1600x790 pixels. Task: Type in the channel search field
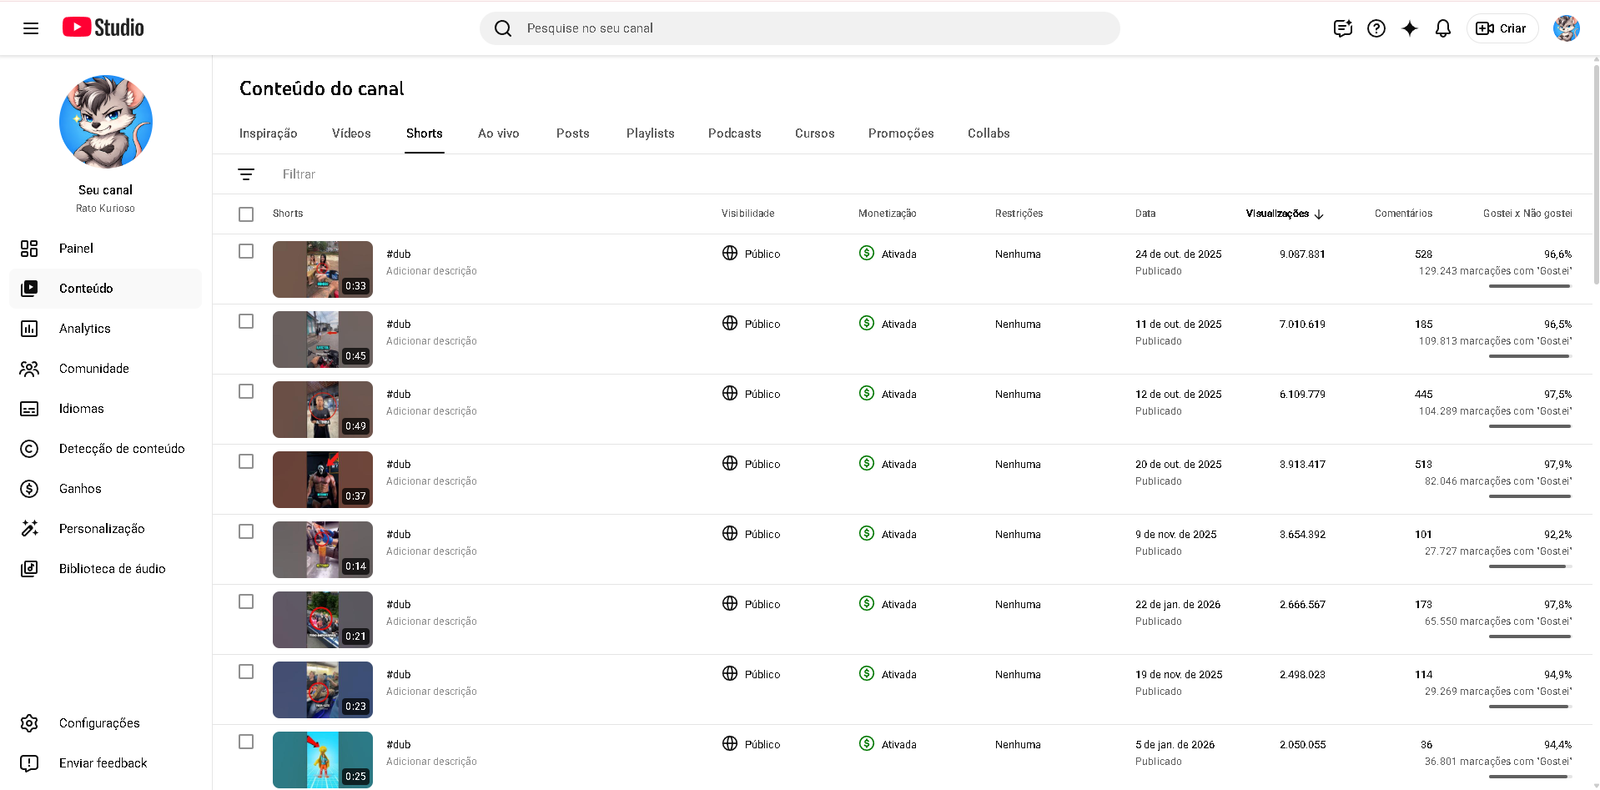(x=800, y=28)
